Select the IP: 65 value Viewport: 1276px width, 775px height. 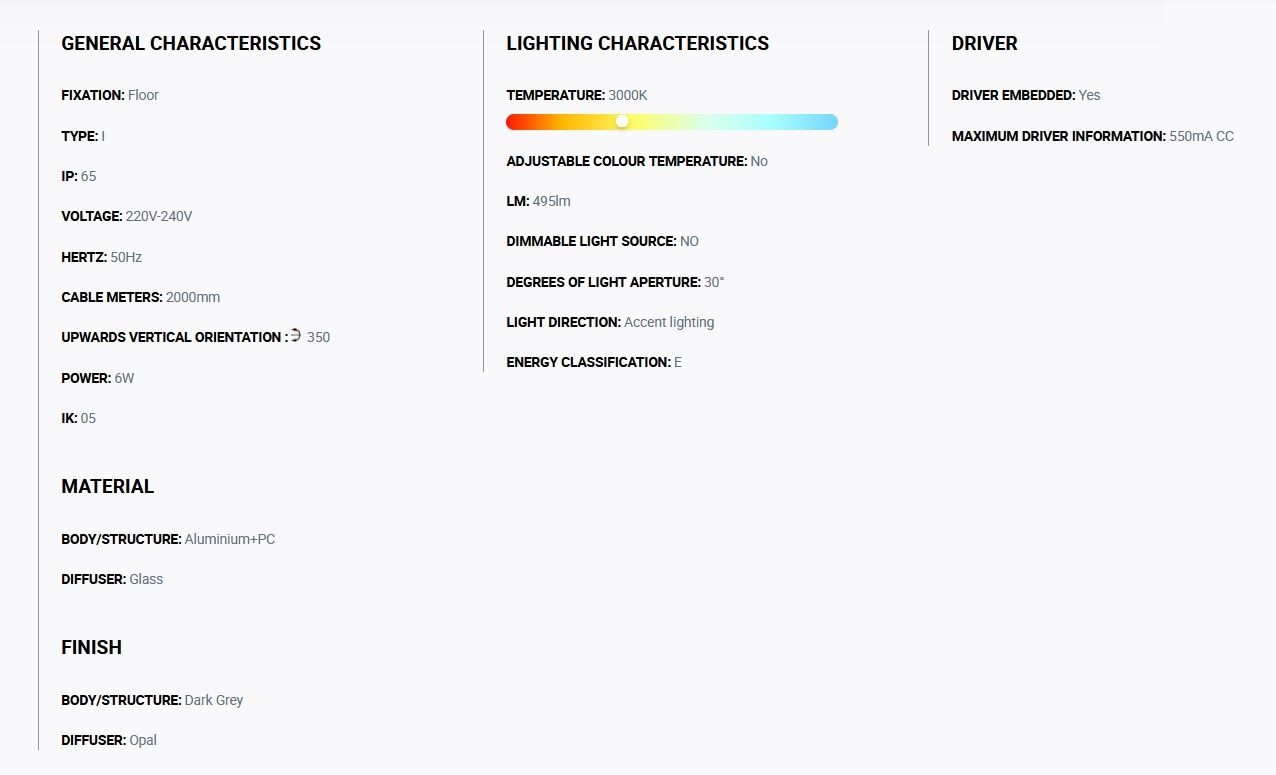[x=88, y=176]
